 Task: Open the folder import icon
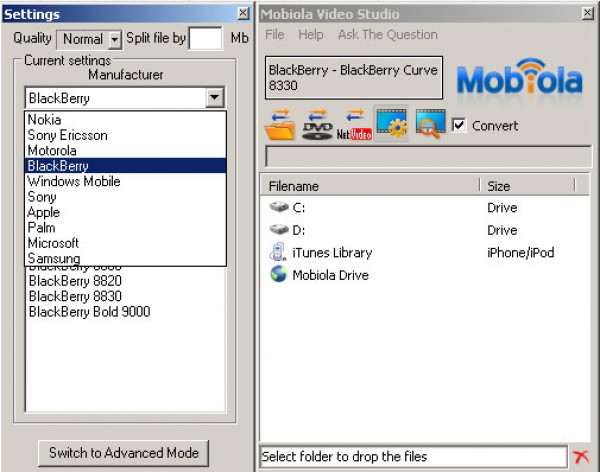(x=280, y=124)
